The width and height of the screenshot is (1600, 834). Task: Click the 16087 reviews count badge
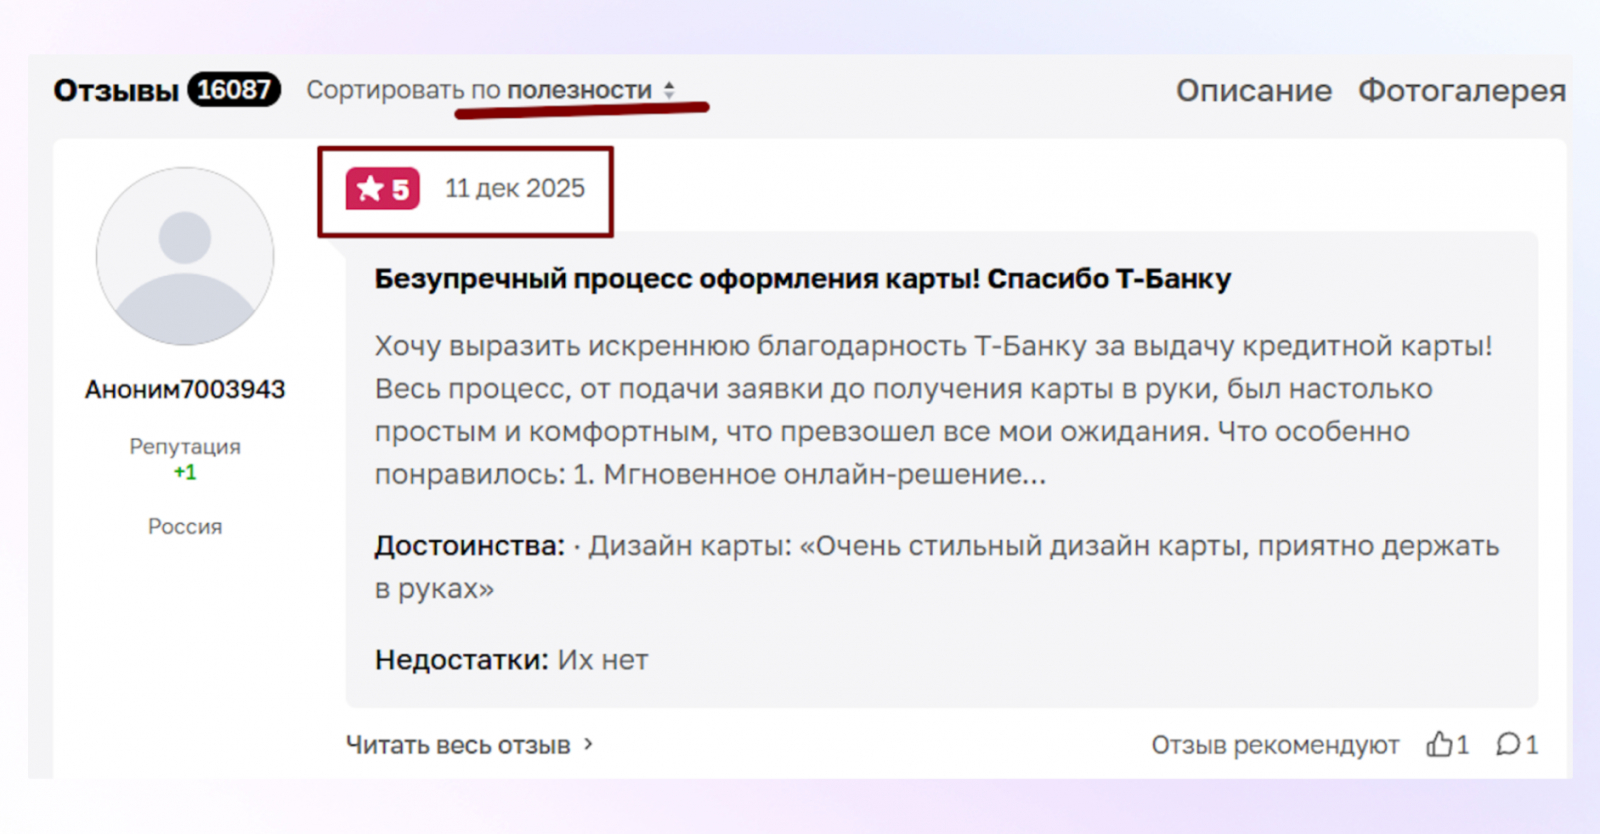point(234,90)
